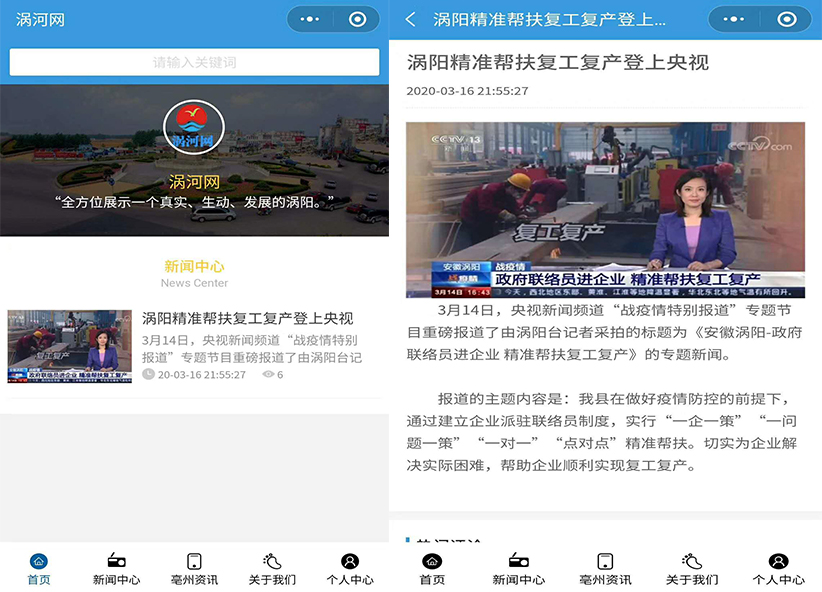Return to 首页 from article page bottom bar
Viewport: 822px width, 592px height.
click(x=432, y=569)
